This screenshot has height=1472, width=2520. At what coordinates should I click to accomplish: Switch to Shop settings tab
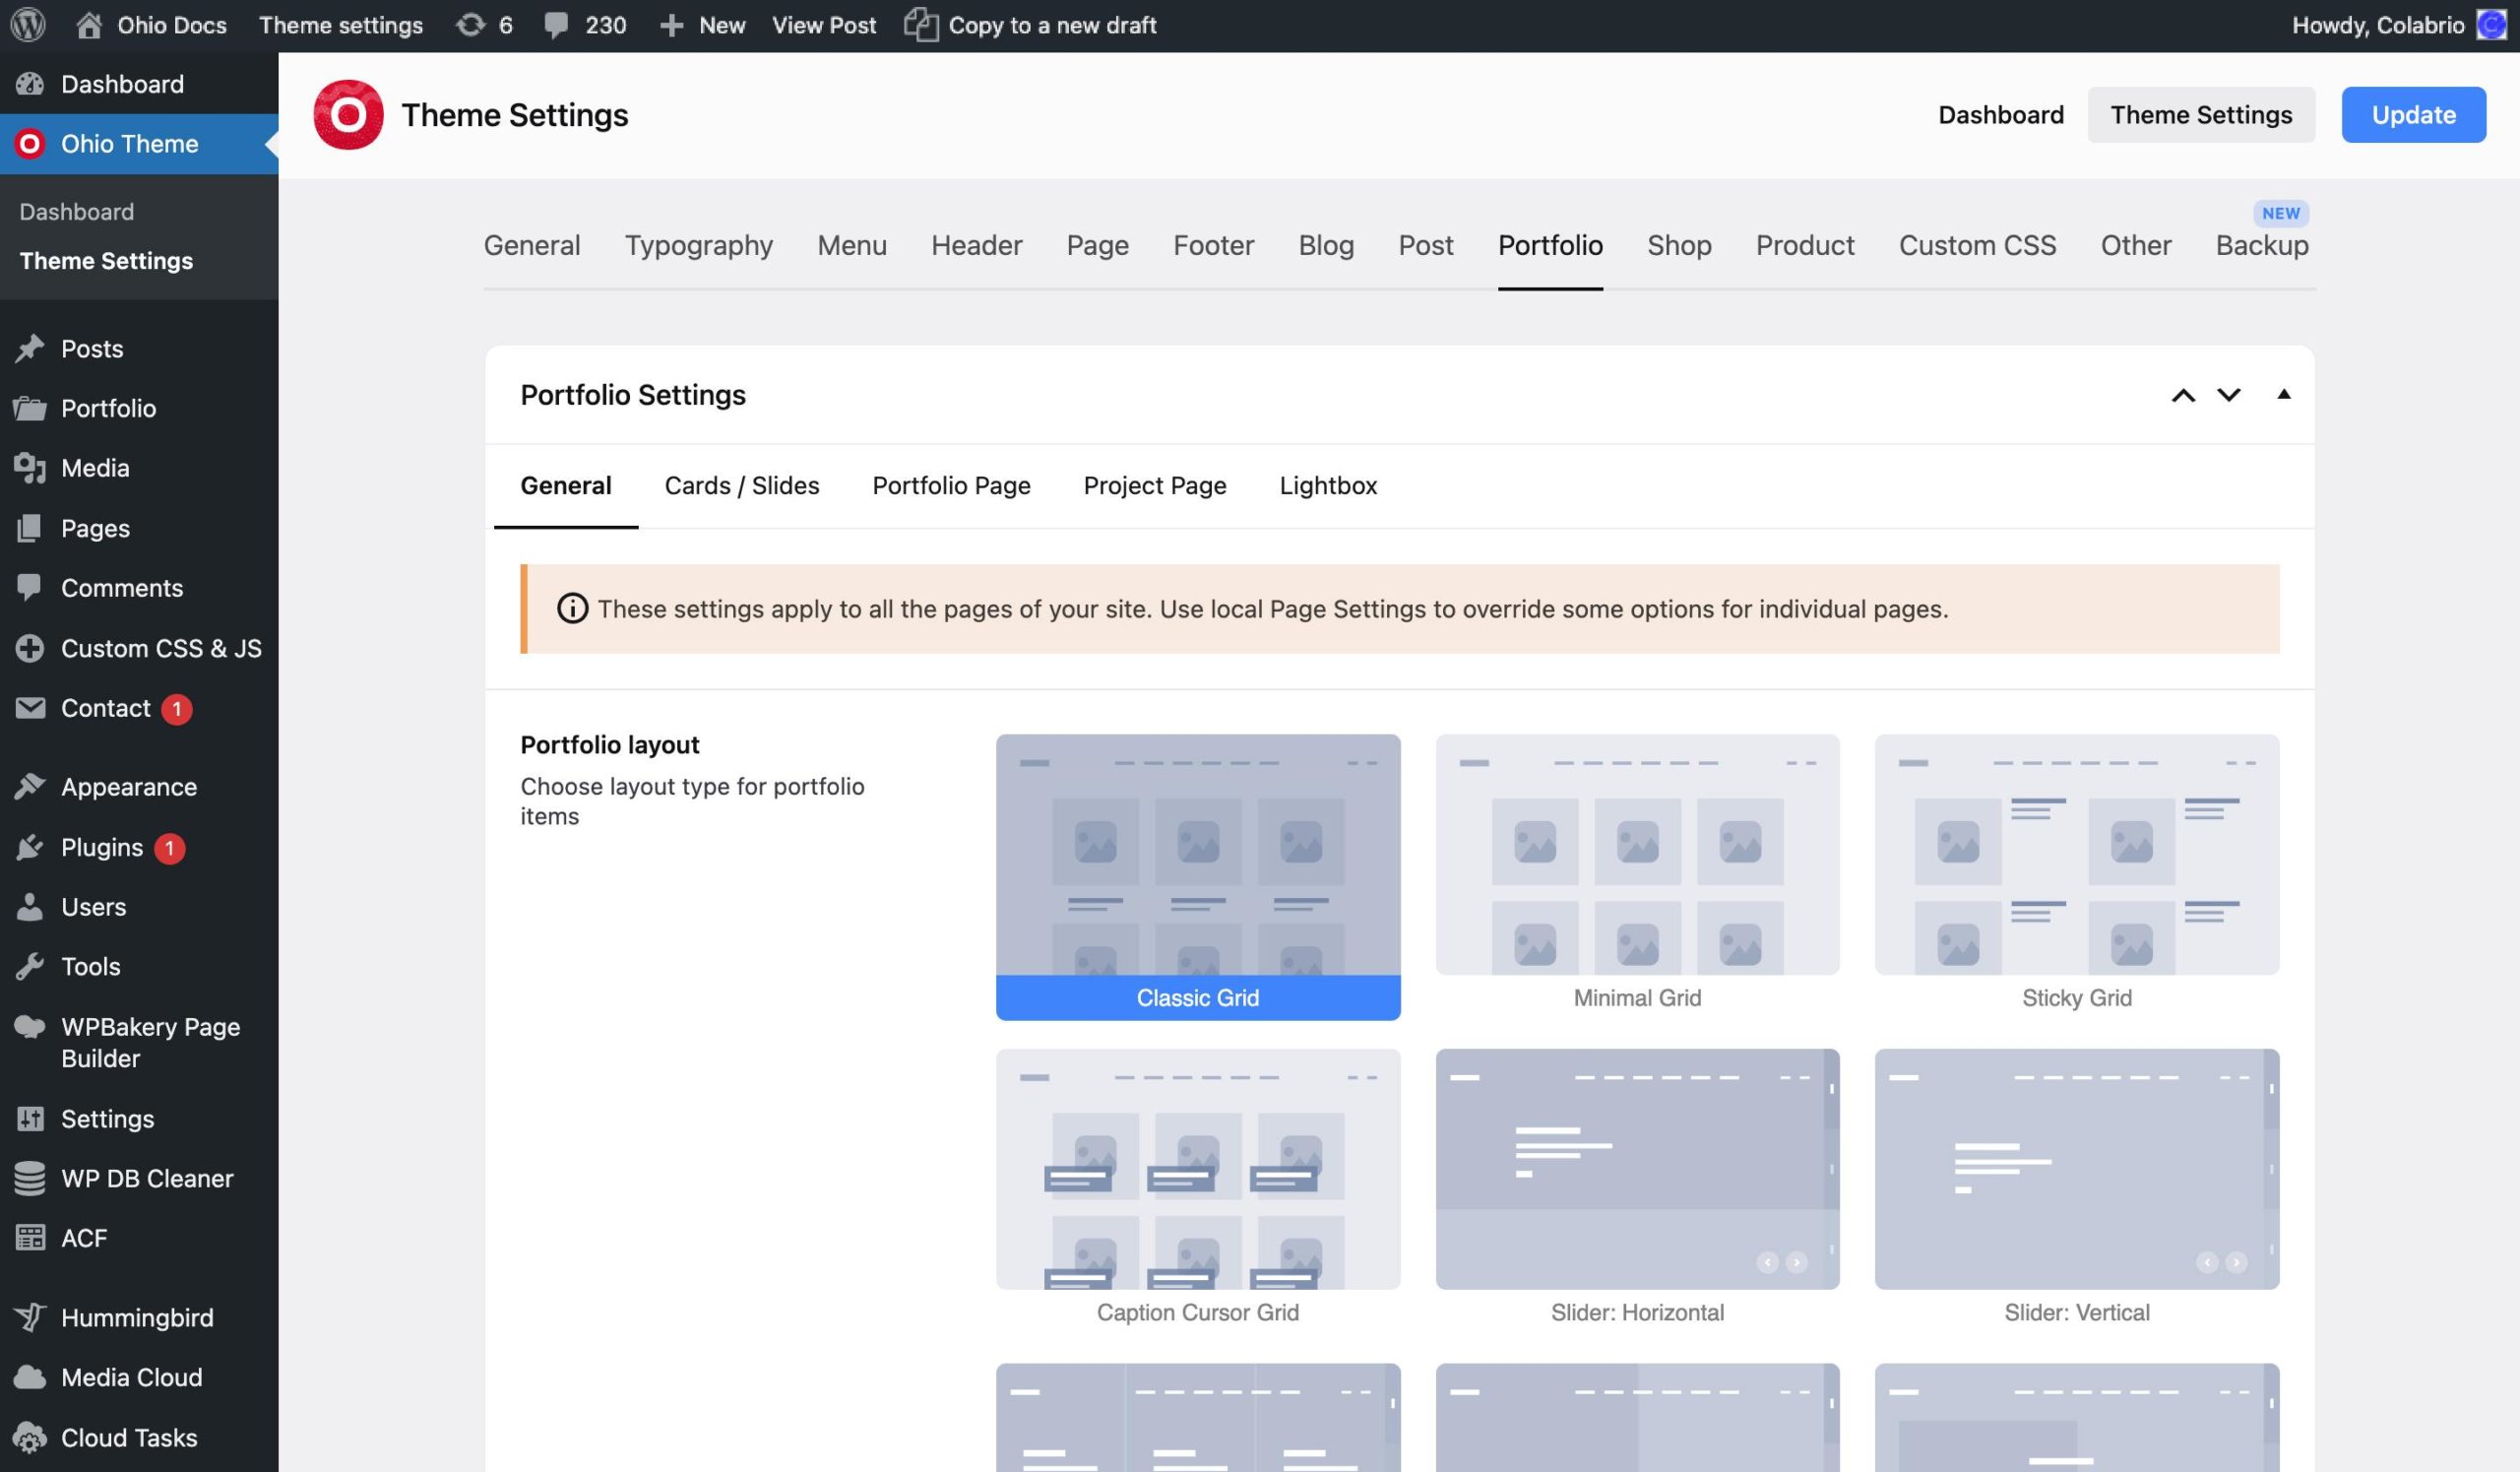(1679, 246)
